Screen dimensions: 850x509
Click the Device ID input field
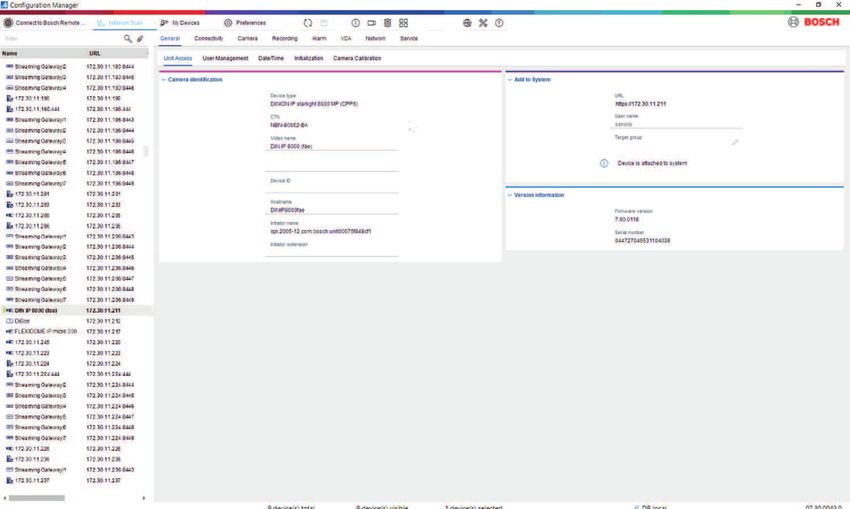tap(333, 188)
